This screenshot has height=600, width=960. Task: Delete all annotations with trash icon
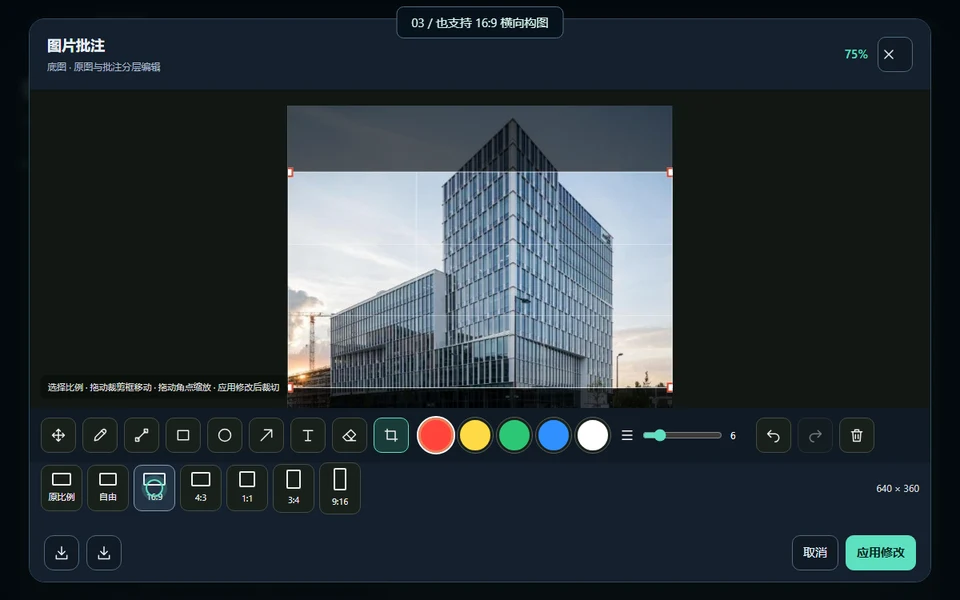(857, 435)
